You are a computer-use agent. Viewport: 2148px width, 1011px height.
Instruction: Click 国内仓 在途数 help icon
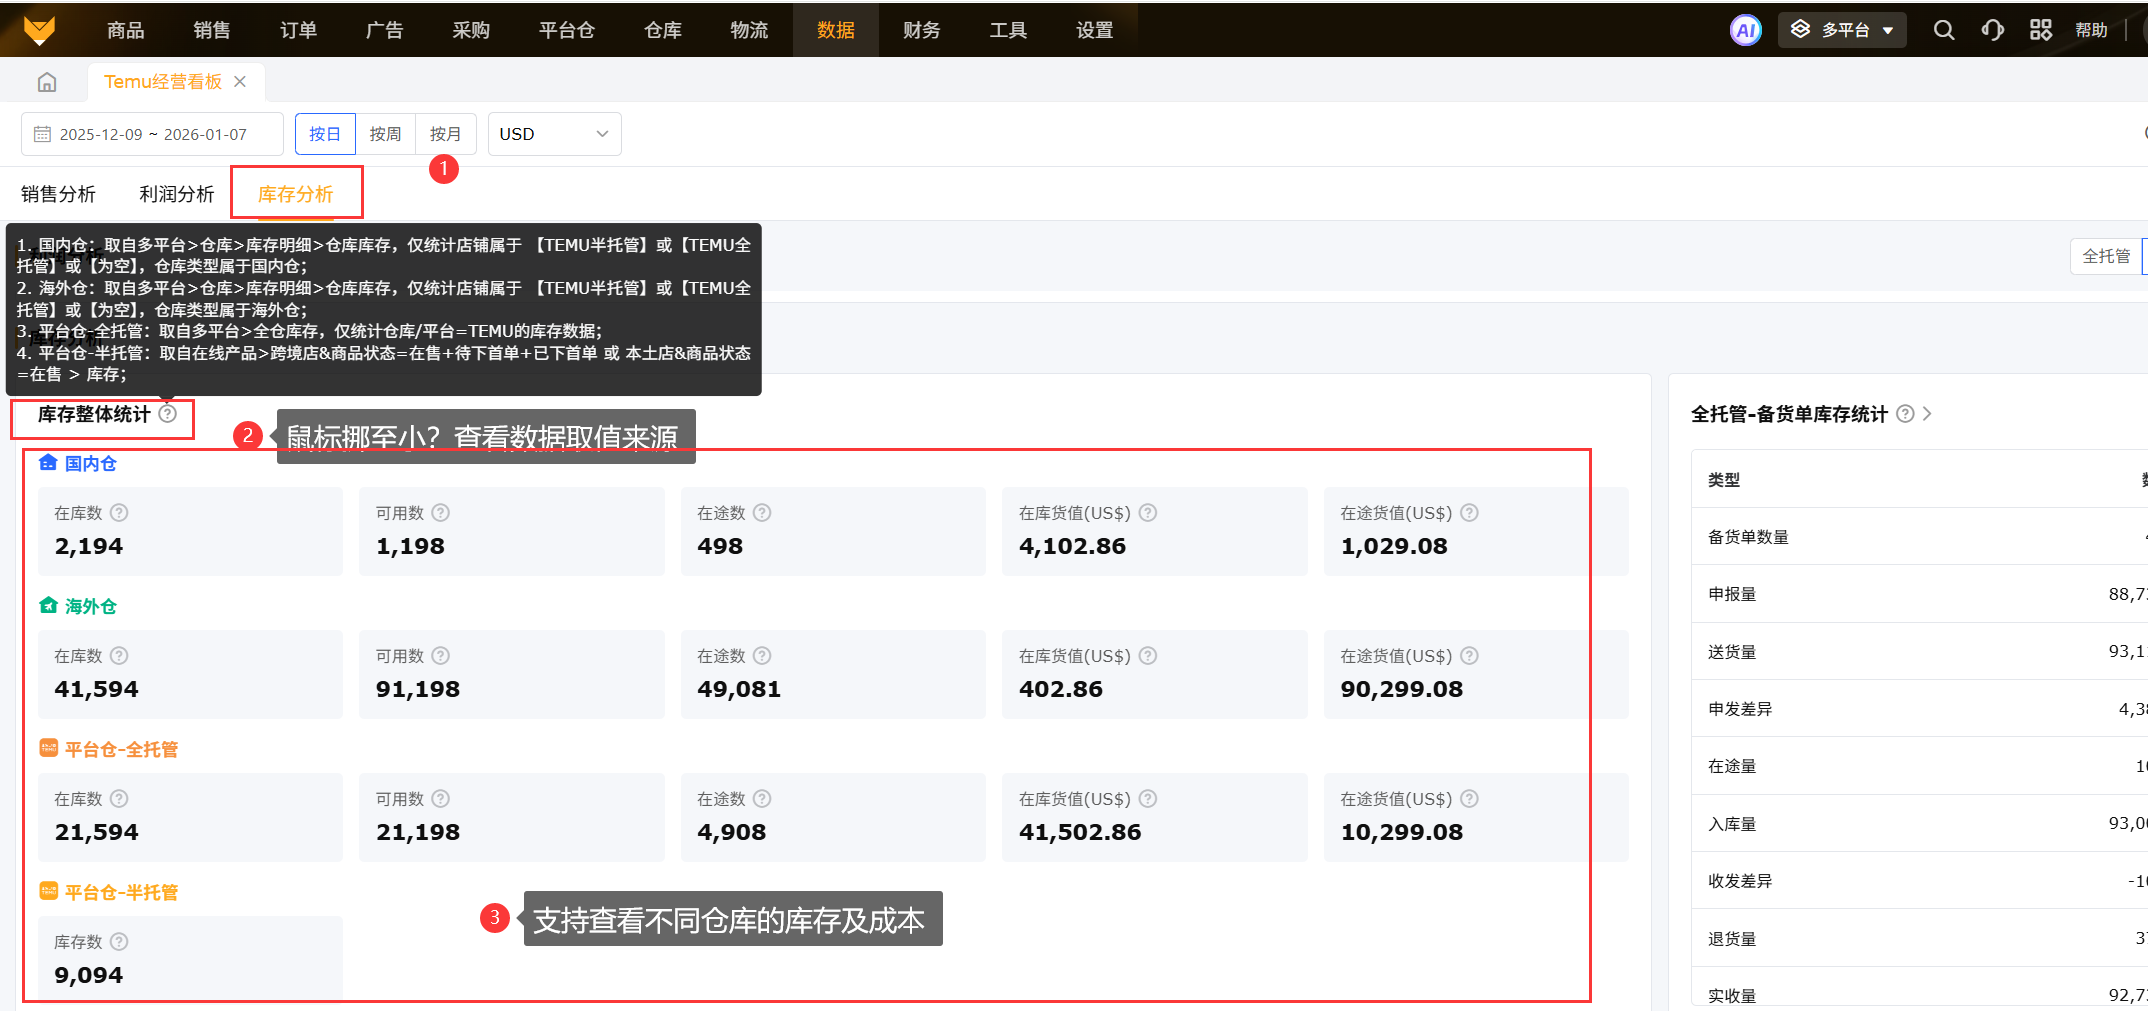click(x=762, y=512)
